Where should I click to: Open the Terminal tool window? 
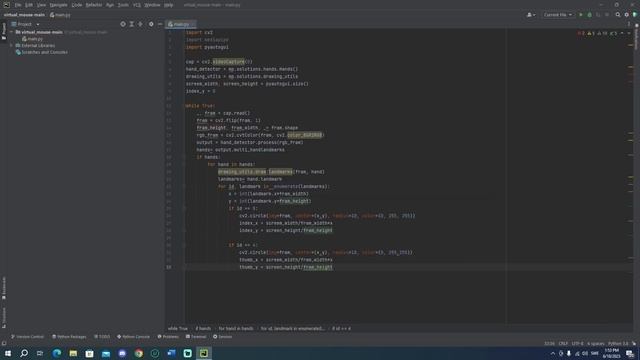click(196, 337)
